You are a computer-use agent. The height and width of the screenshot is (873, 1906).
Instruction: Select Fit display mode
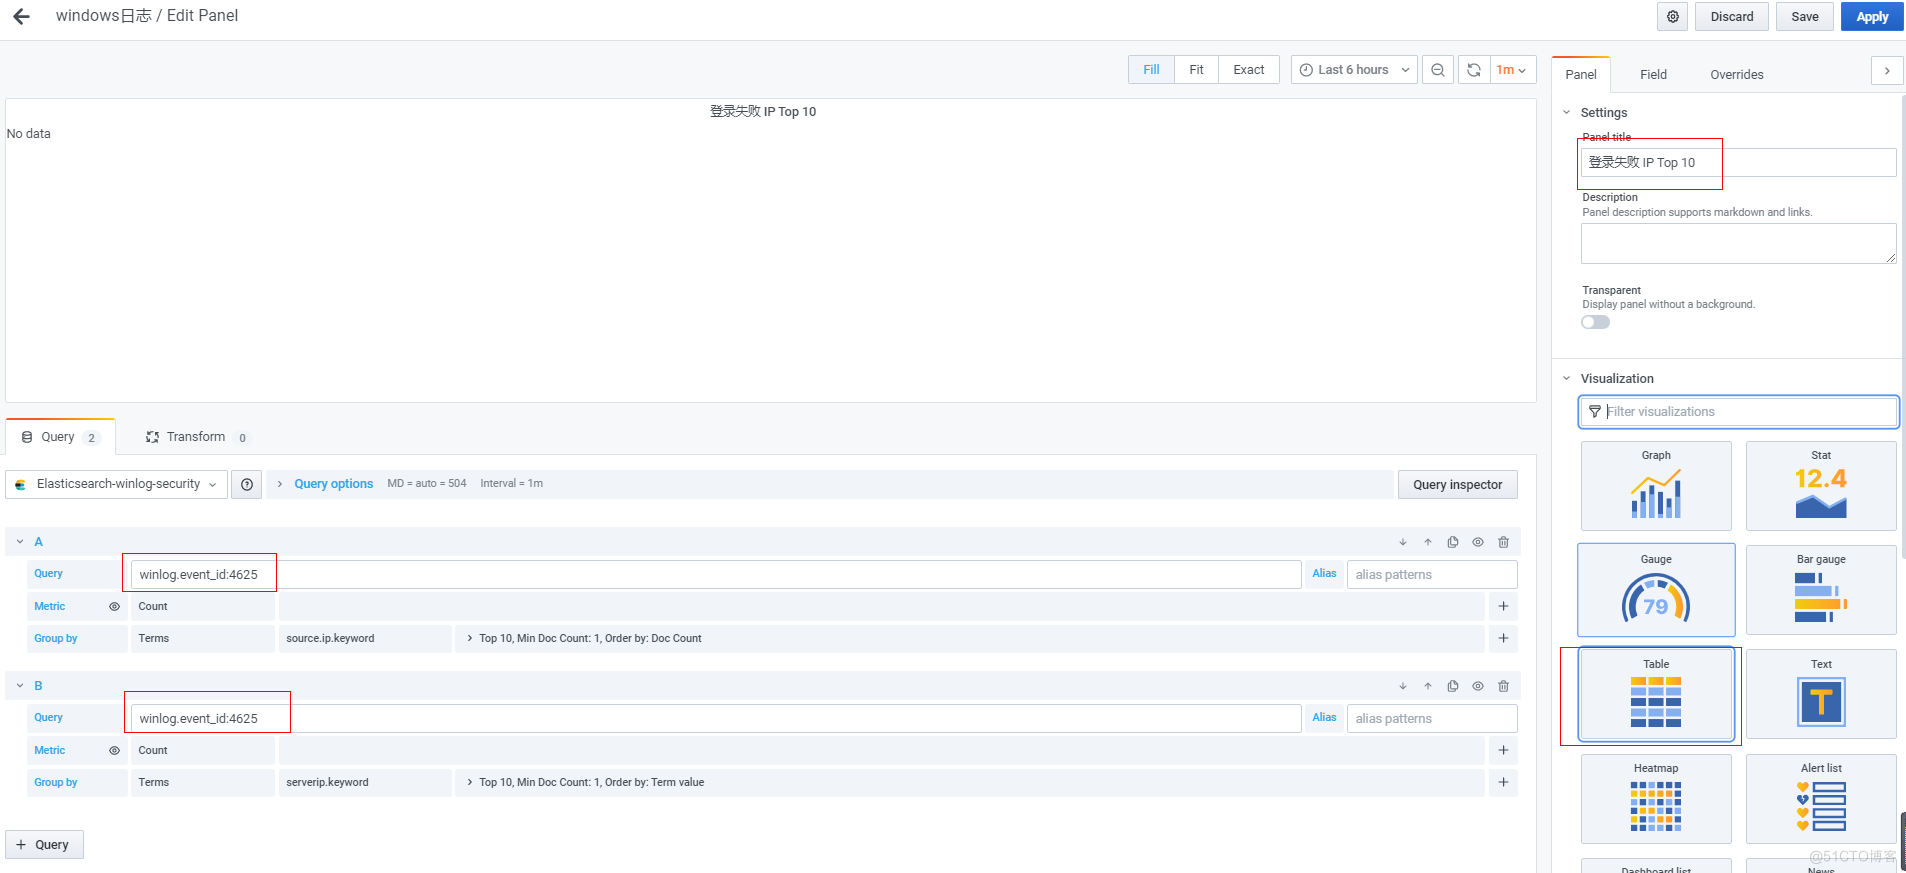[1196, 70]
